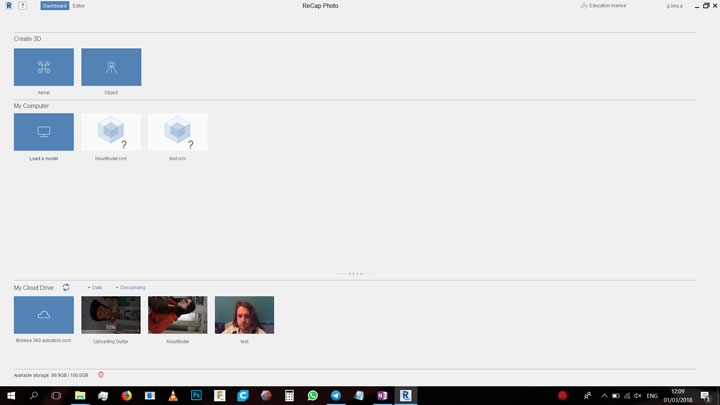This screenshot has width=720, height=405.
Task: Click ReCap Photo taskbar icon
Action: [x=405, y=395]
